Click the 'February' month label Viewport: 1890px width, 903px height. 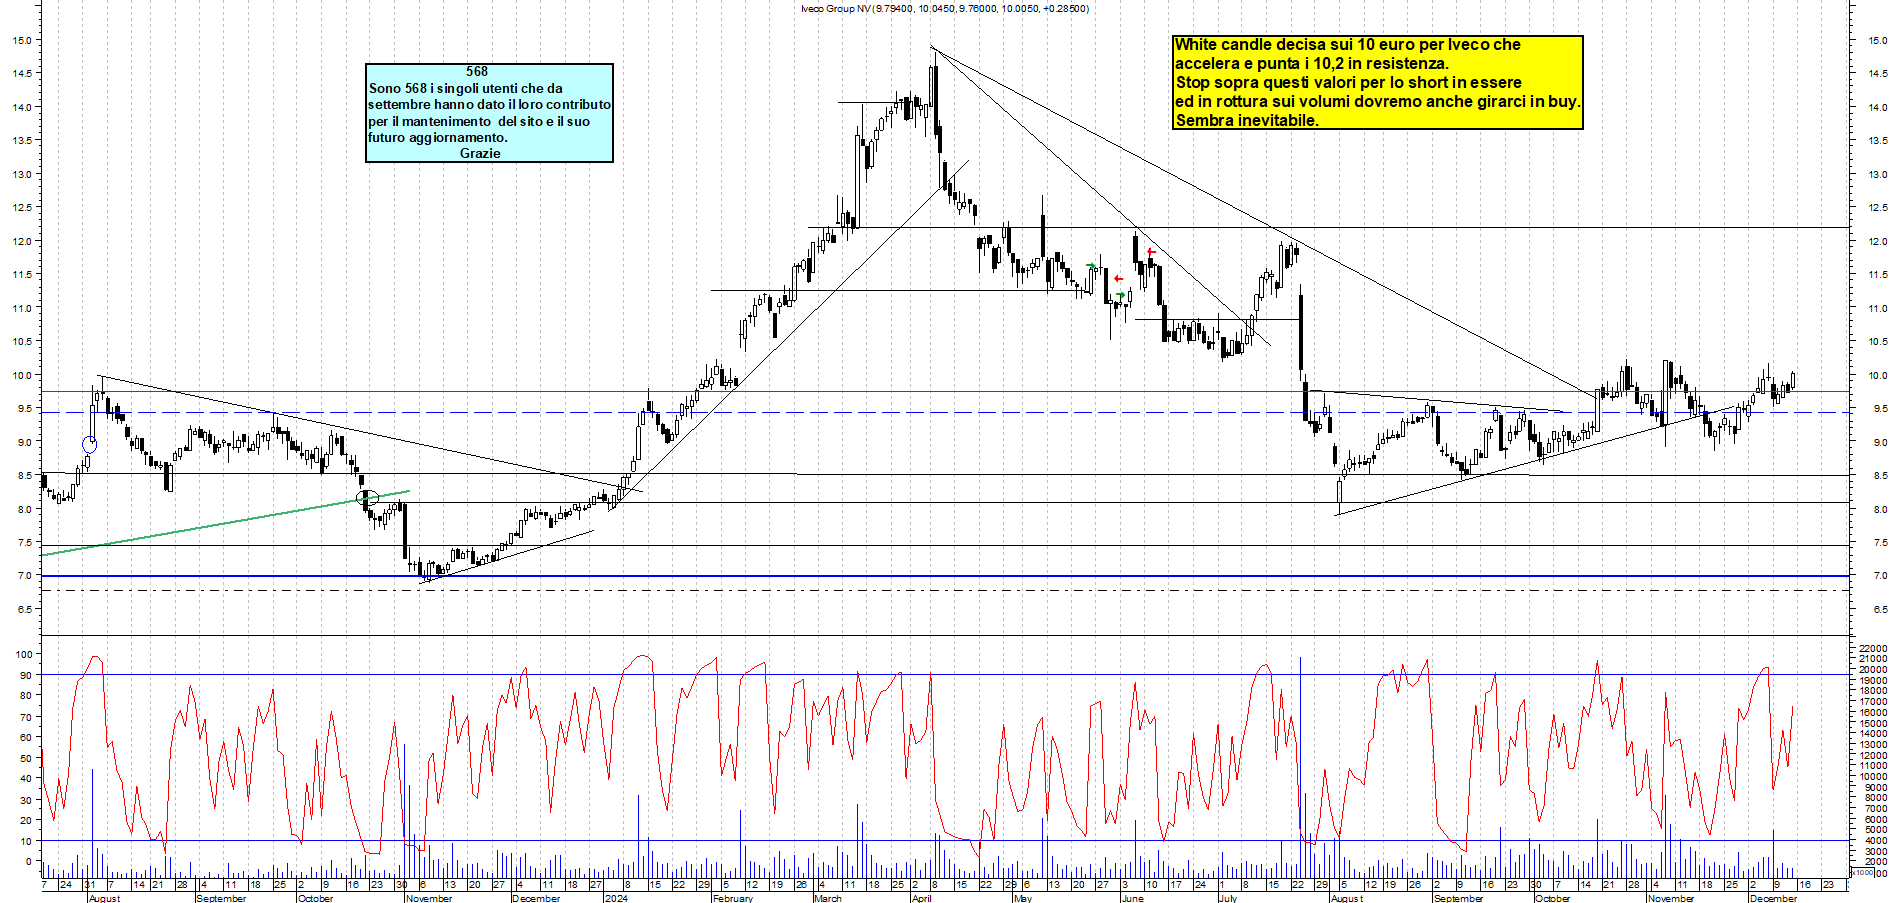click(733, 898)
